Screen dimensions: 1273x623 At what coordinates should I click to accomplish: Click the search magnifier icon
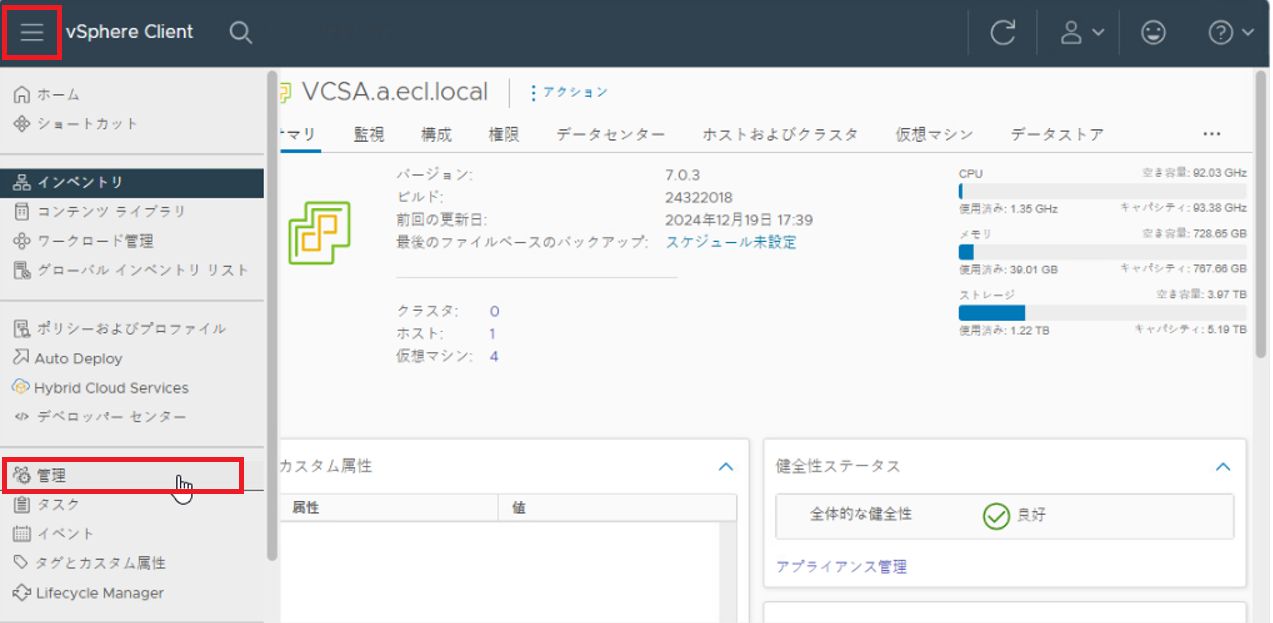coord(240,32)
